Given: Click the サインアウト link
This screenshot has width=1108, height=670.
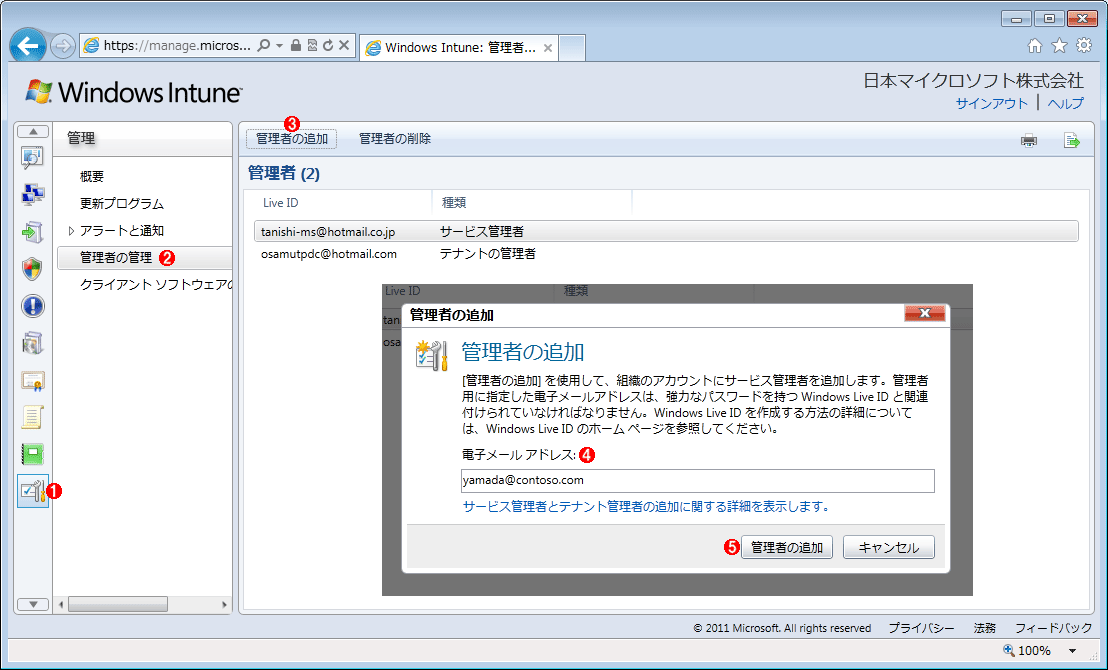Looking at the screenshot, I should 991,103.
